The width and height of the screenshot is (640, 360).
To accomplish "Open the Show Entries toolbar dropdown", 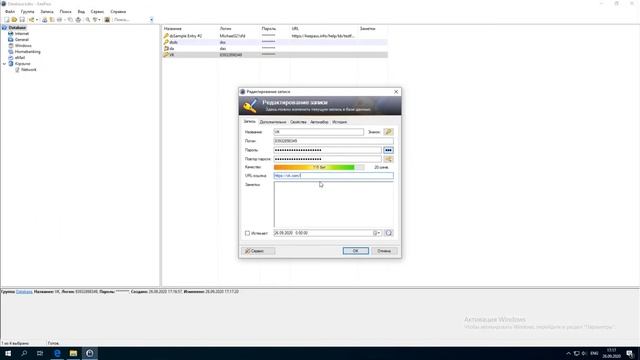I will [x=97, y=20].
